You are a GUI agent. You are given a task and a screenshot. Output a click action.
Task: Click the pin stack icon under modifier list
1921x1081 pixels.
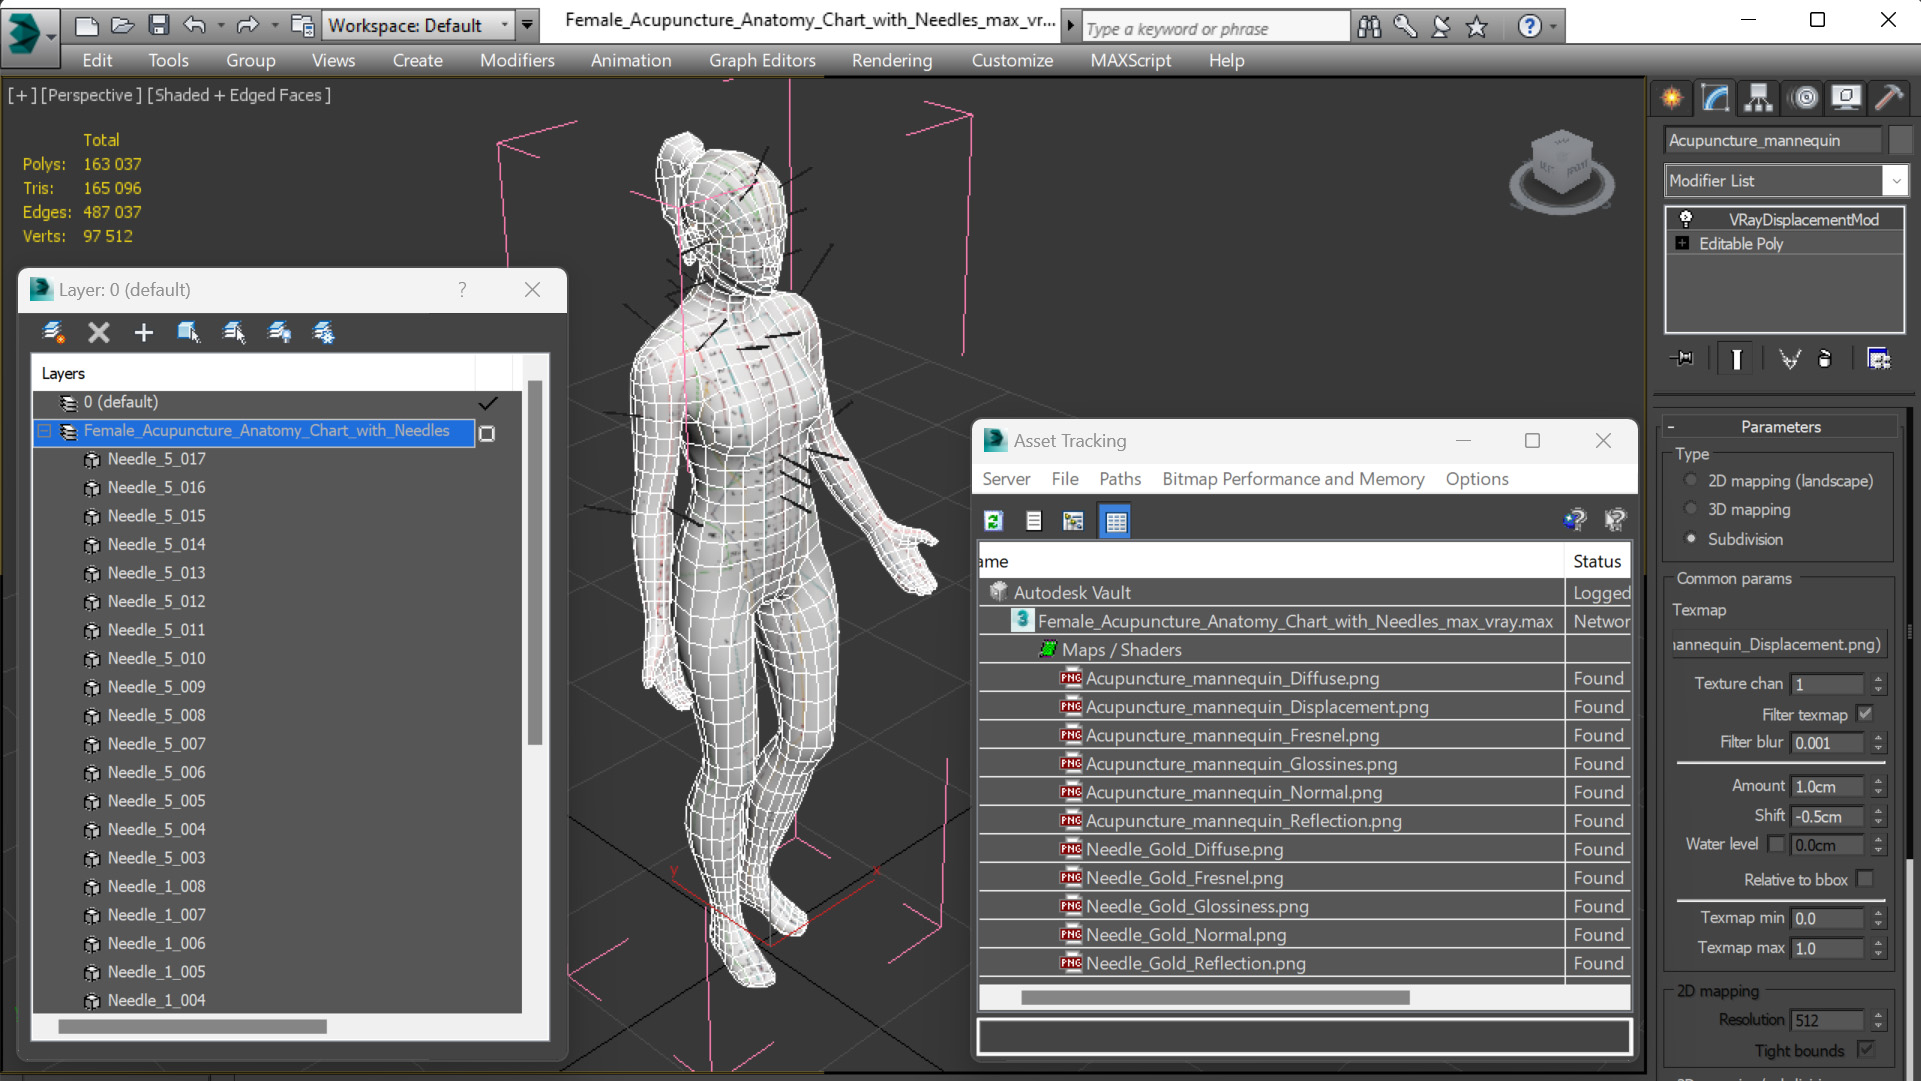click(1682, 359)
